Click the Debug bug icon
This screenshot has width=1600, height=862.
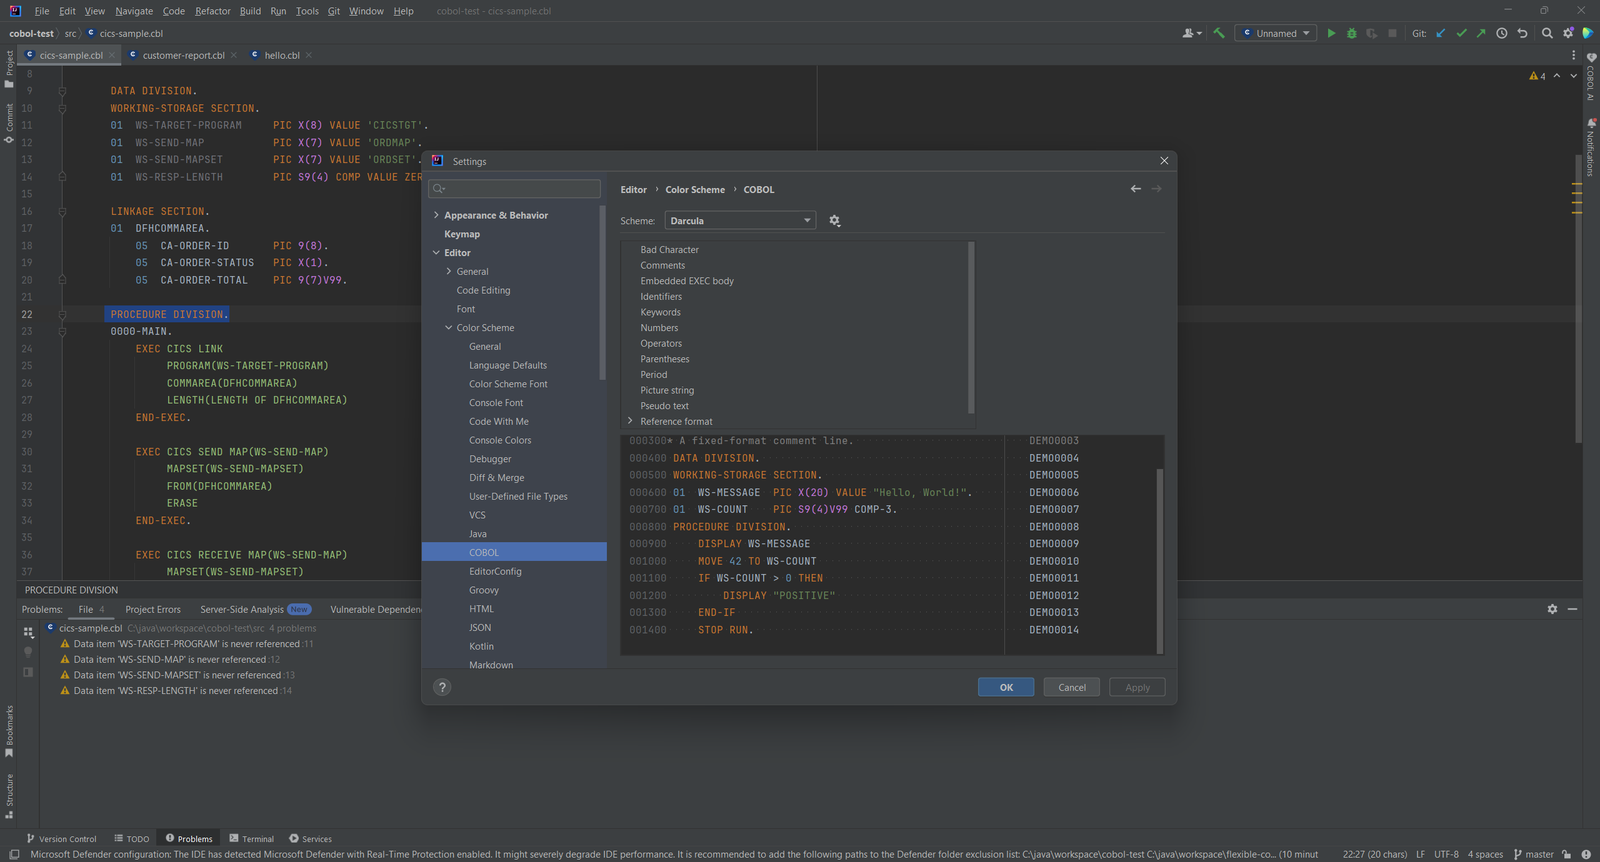[1352, 33]
